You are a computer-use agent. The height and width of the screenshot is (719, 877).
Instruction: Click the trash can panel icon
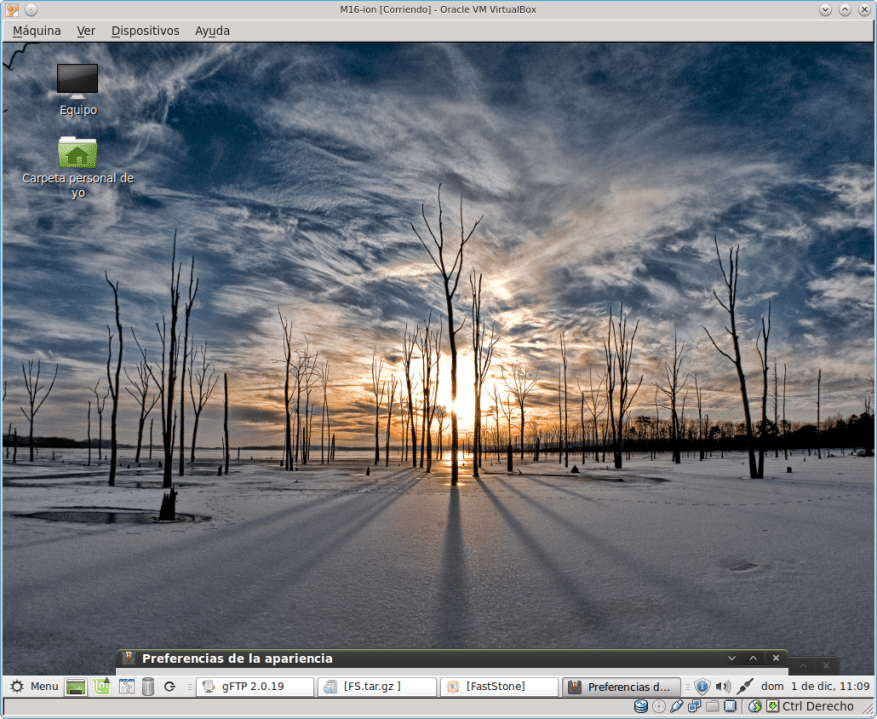148,687
